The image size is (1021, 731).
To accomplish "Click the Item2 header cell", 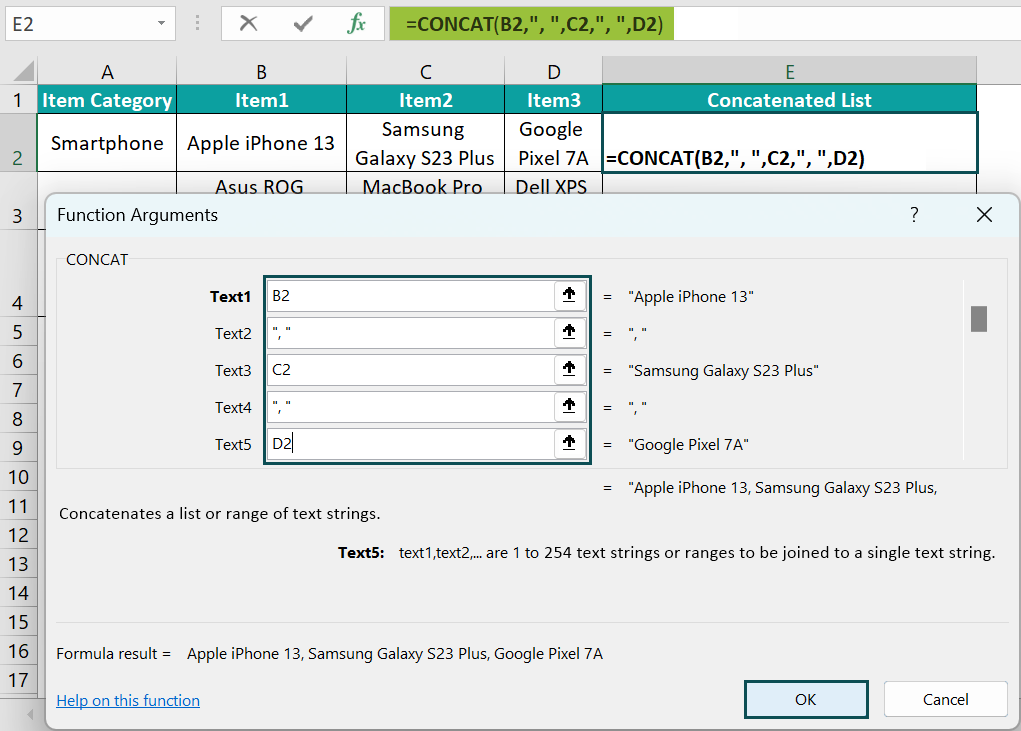I will [425, 100].
